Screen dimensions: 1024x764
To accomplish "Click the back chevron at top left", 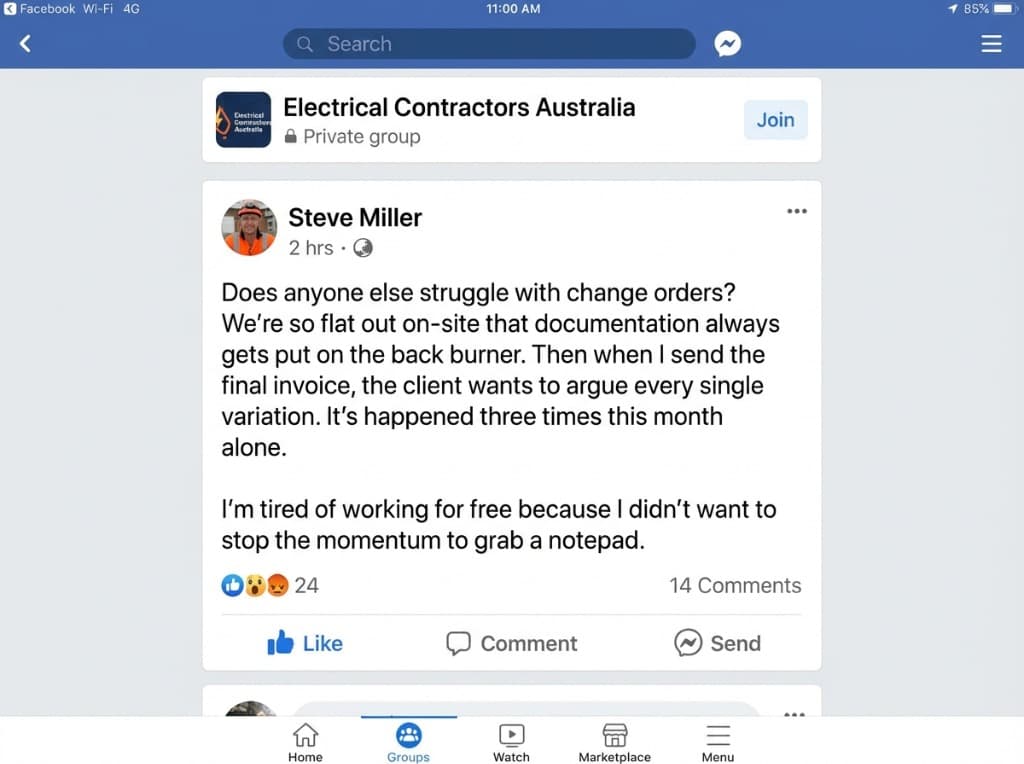I will pos(24,44).
